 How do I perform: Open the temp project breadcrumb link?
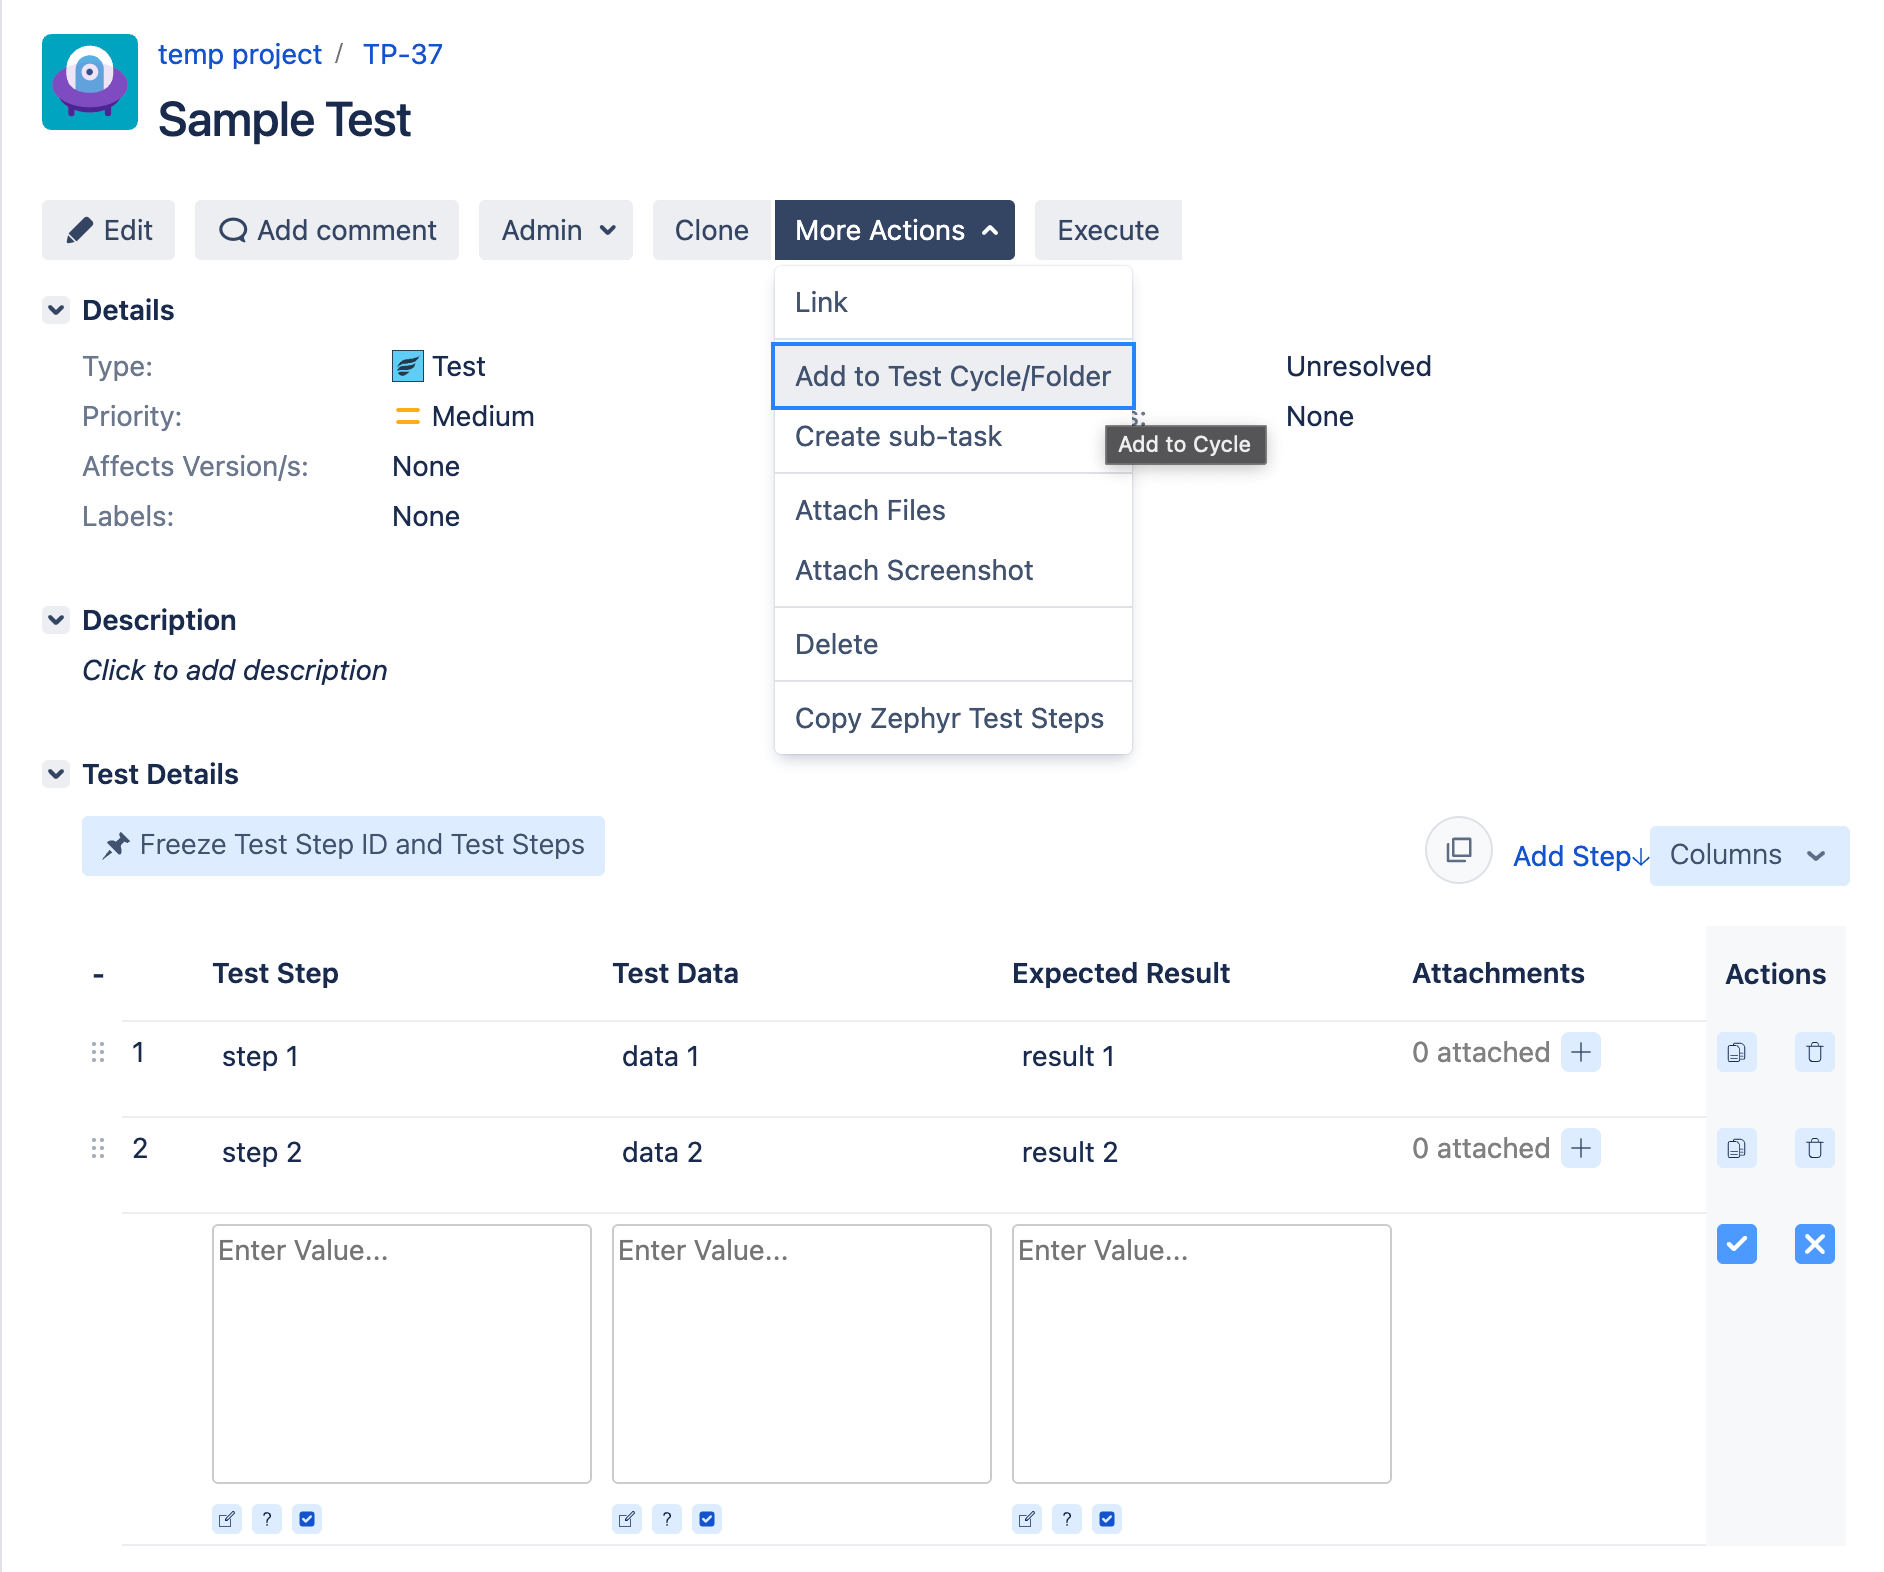(240, 54)
